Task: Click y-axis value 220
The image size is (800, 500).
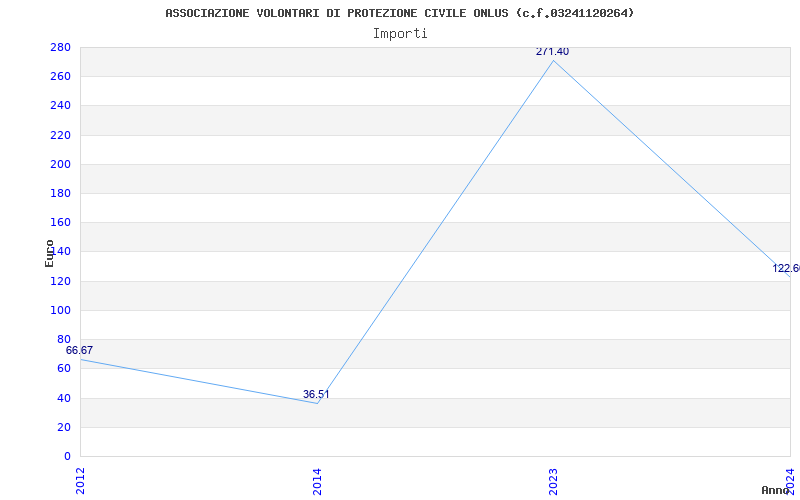Action: click(60, 135)
